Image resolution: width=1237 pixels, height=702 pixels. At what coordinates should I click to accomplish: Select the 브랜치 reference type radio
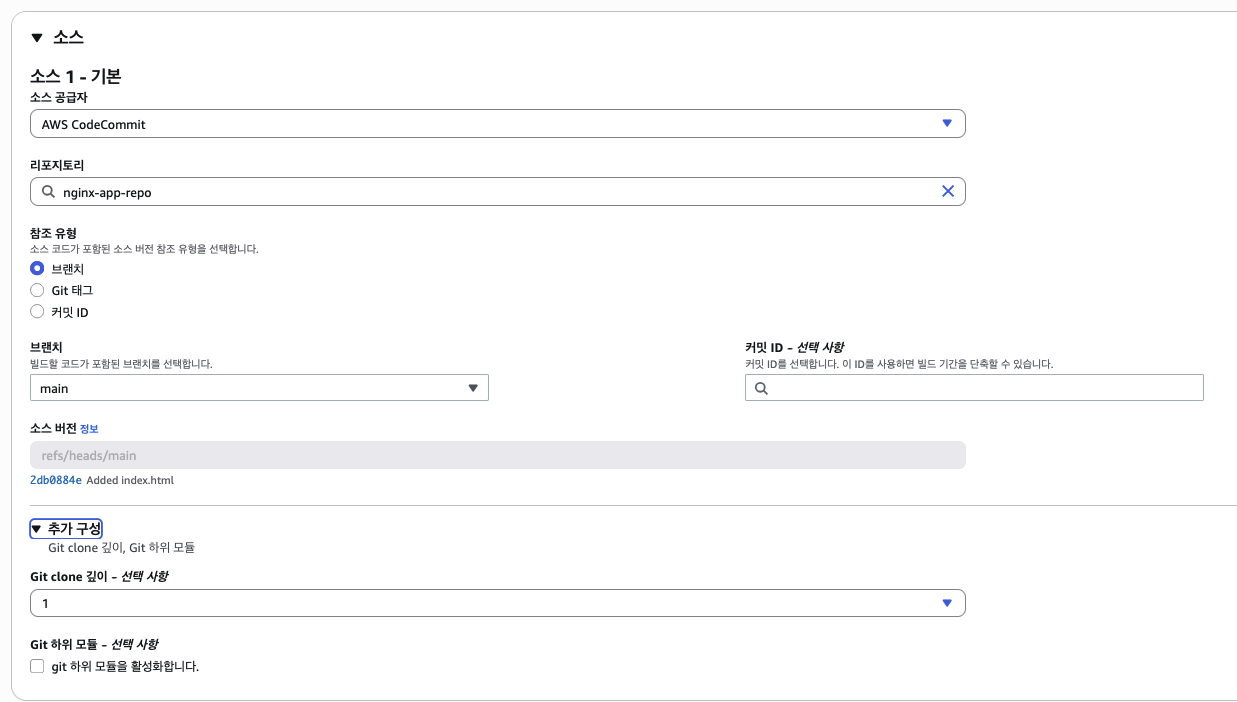pos(37,268)
